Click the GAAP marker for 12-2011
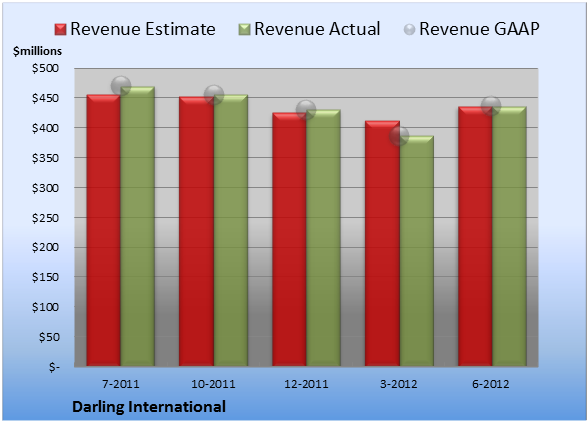 [306, 110]
